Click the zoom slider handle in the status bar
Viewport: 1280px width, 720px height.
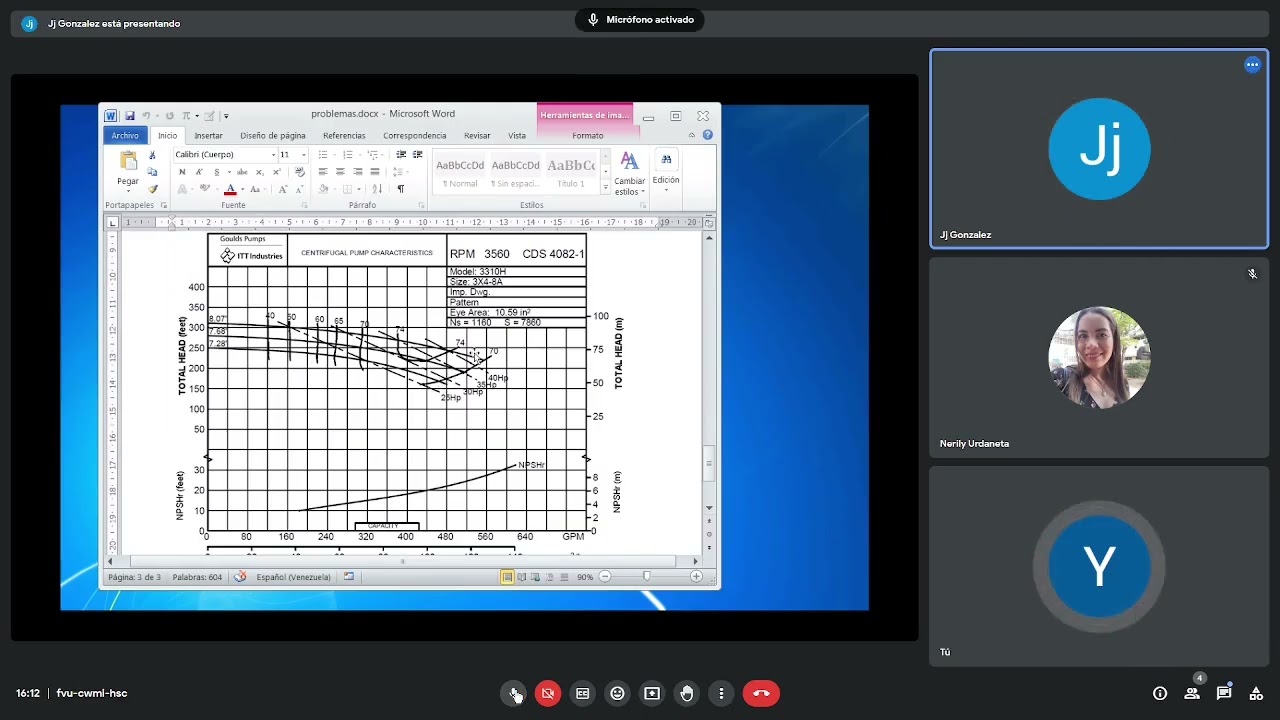(647, 577)
